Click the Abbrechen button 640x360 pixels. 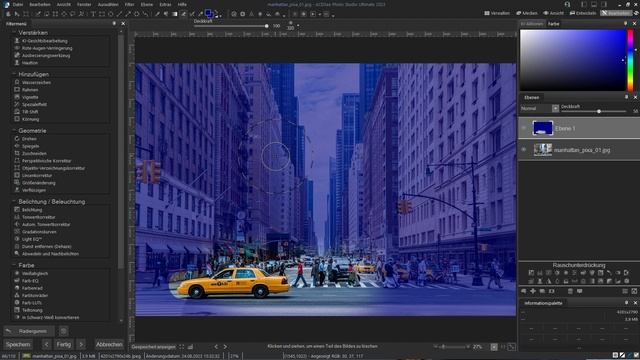click(109, 344)
